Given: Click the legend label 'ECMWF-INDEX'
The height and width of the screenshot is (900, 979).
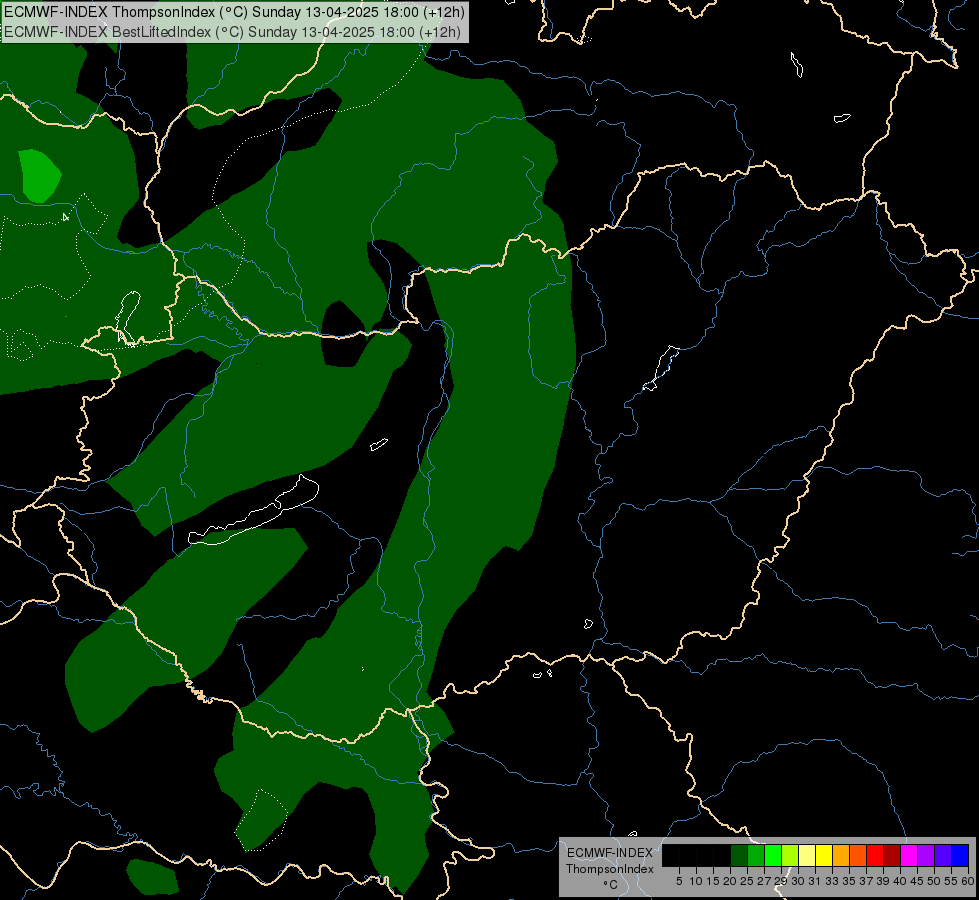Looking at the screenshot, I should click(x=610, y=853).
